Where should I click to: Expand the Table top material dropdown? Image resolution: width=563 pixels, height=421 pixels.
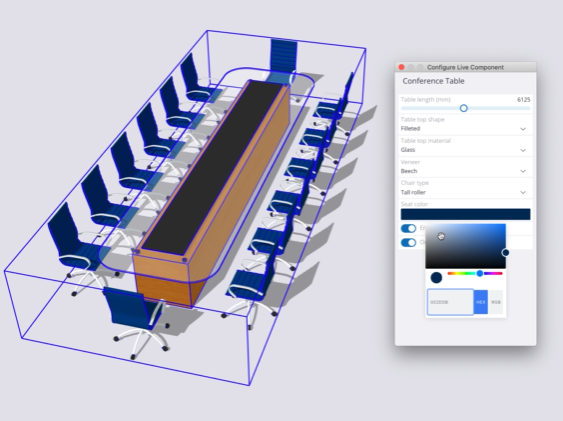tap(465, 146)
